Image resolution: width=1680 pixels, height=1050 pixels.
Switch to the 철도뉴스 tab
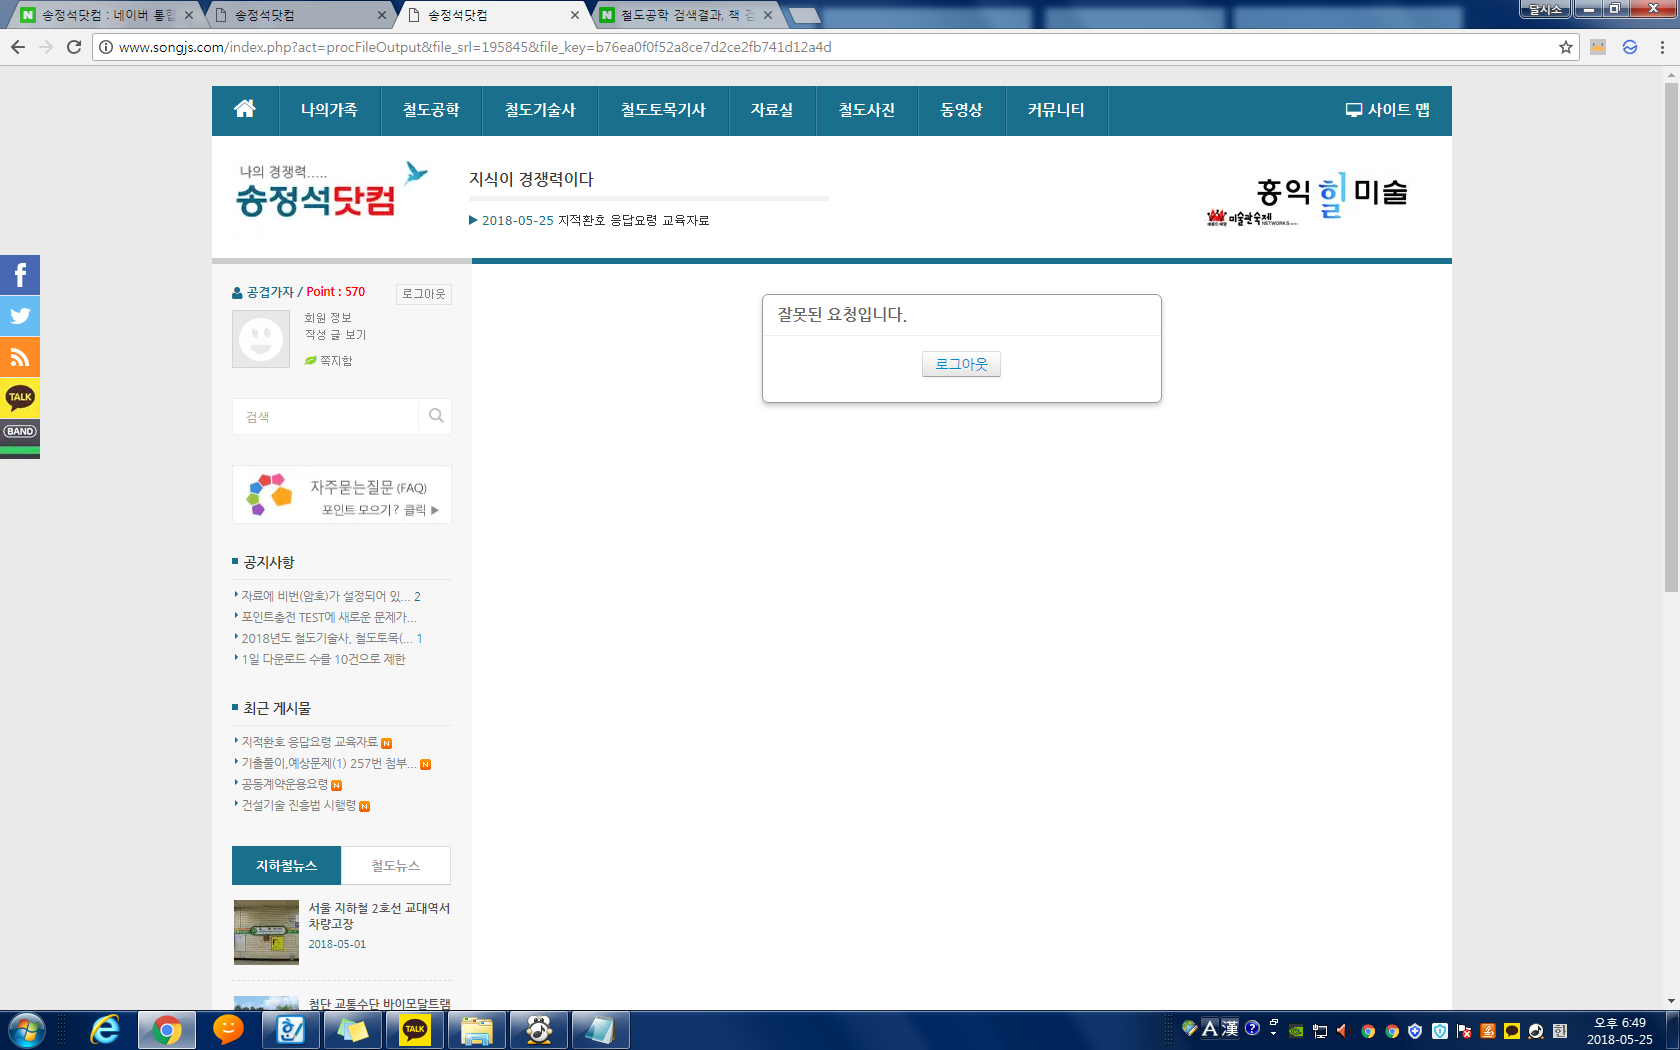click(395, 865)
